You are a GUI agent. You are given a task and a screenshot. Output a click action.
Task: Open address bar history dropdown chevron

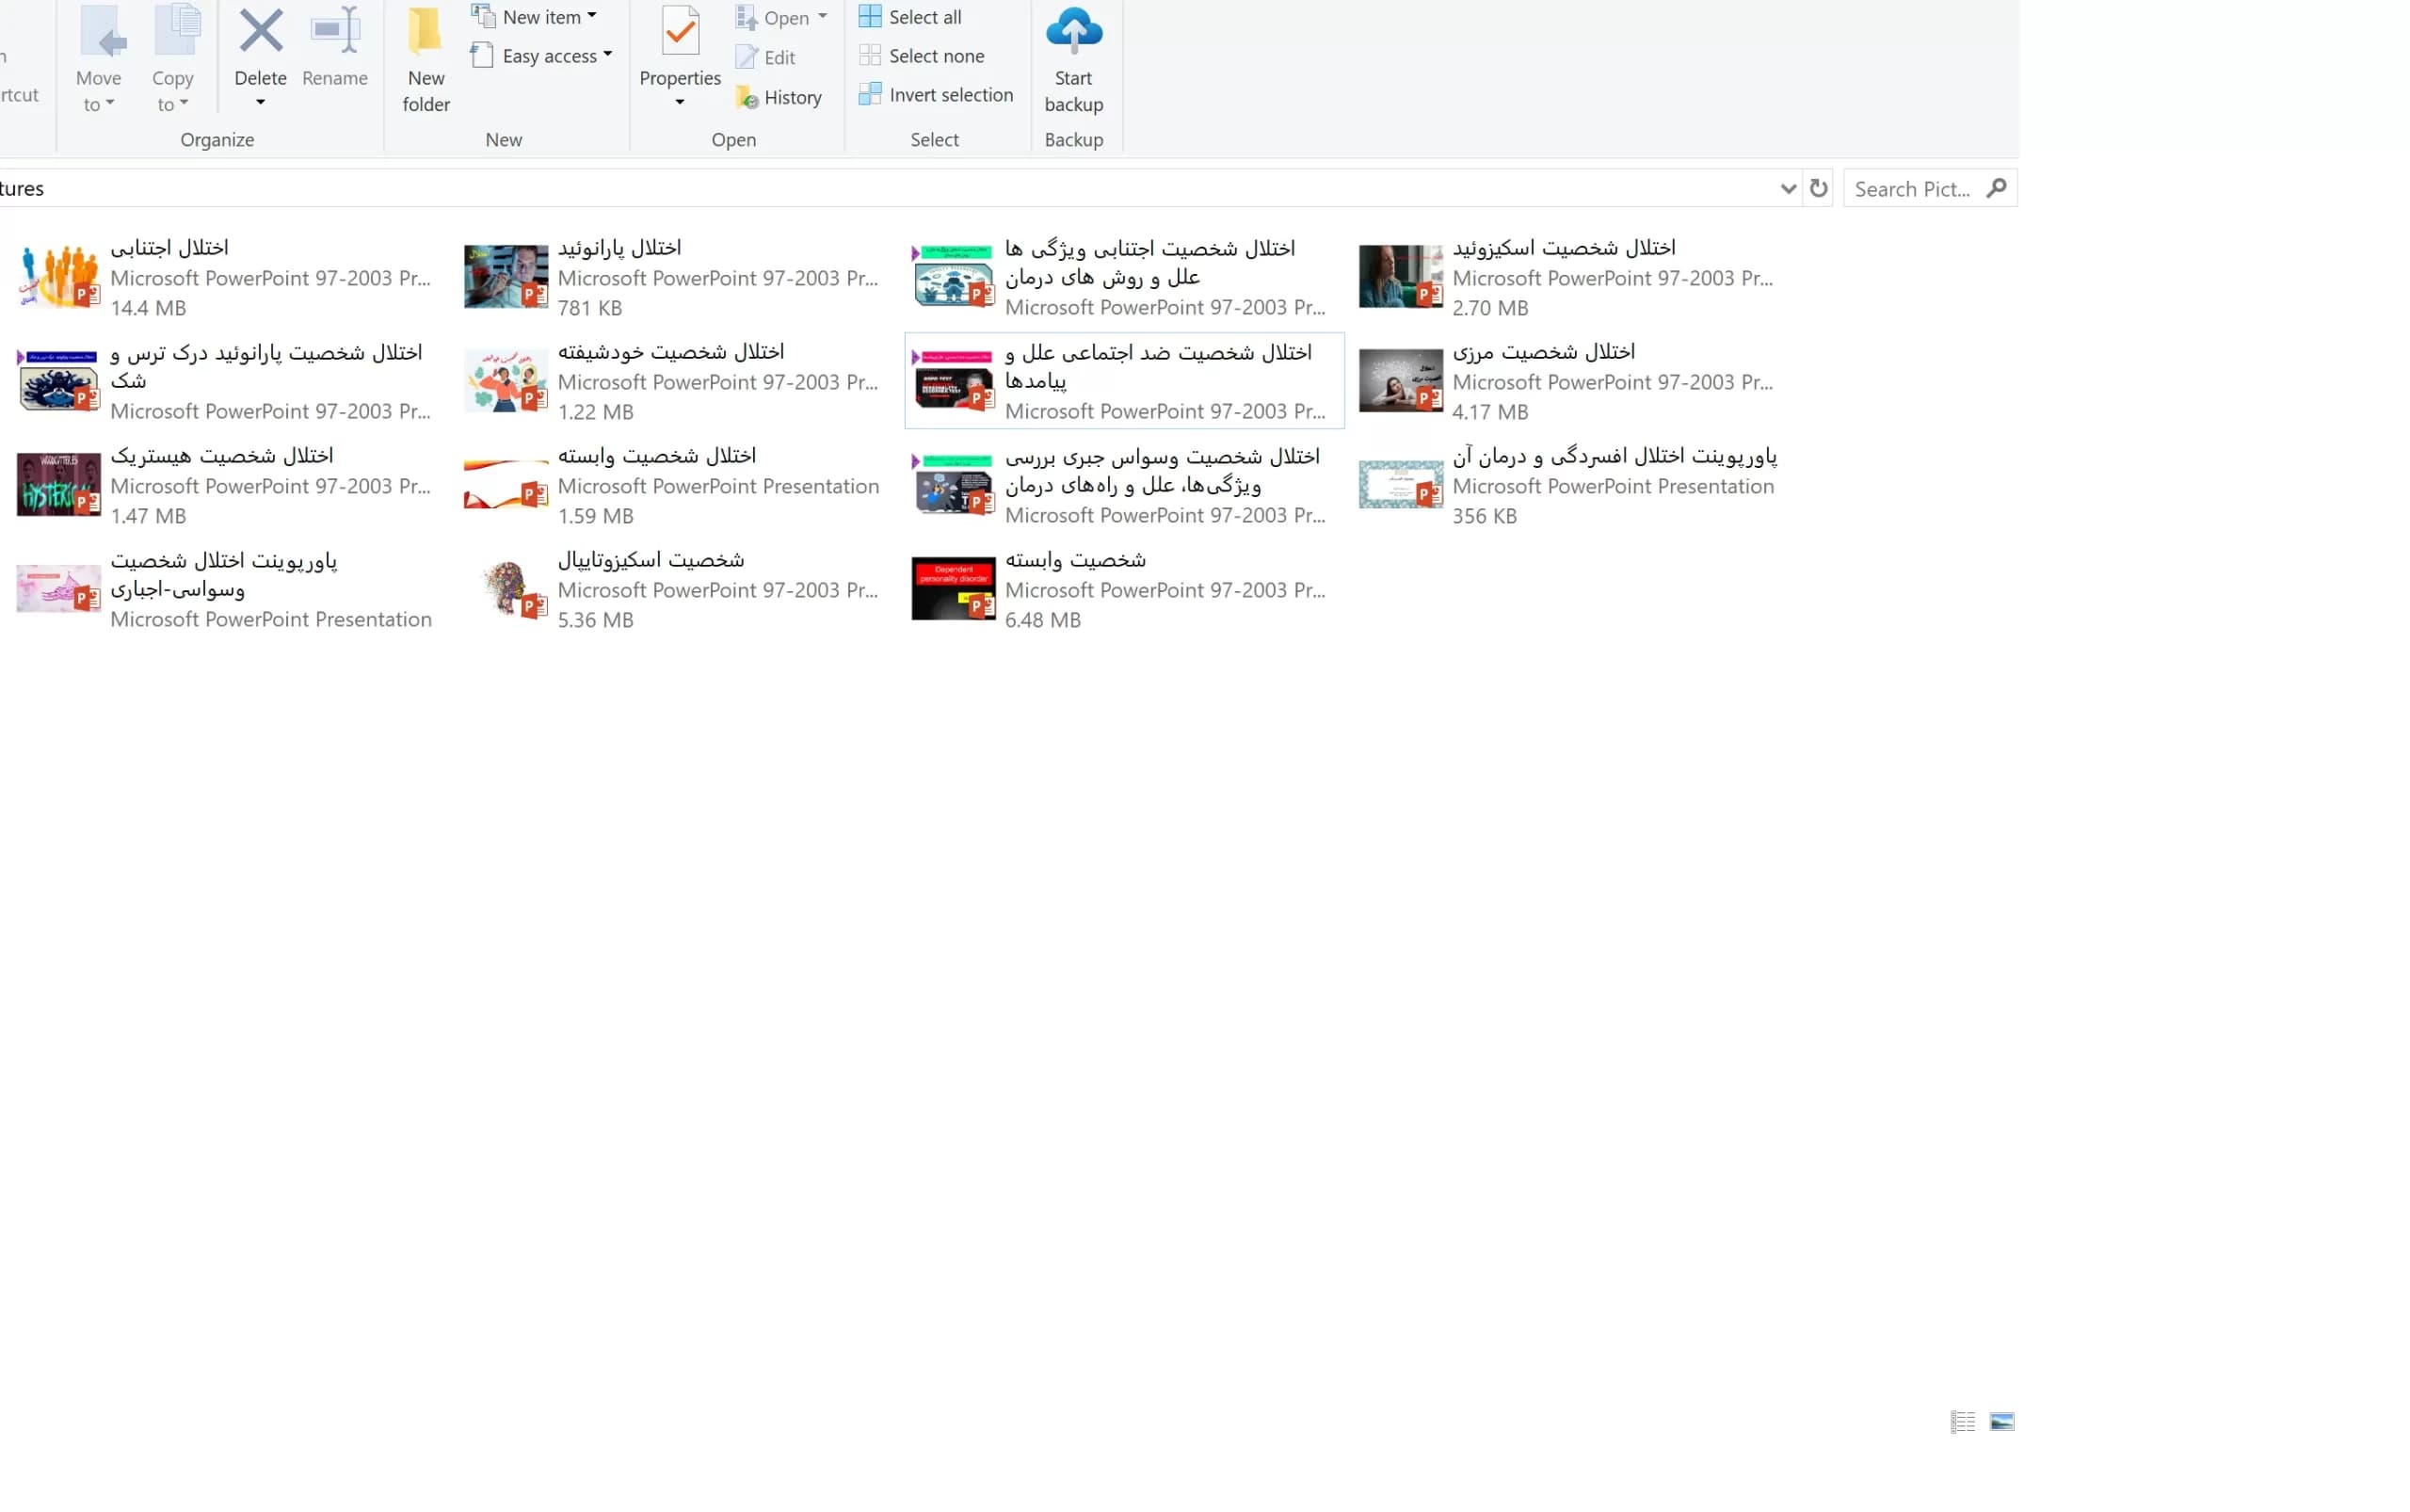[x=1788, y=188]
